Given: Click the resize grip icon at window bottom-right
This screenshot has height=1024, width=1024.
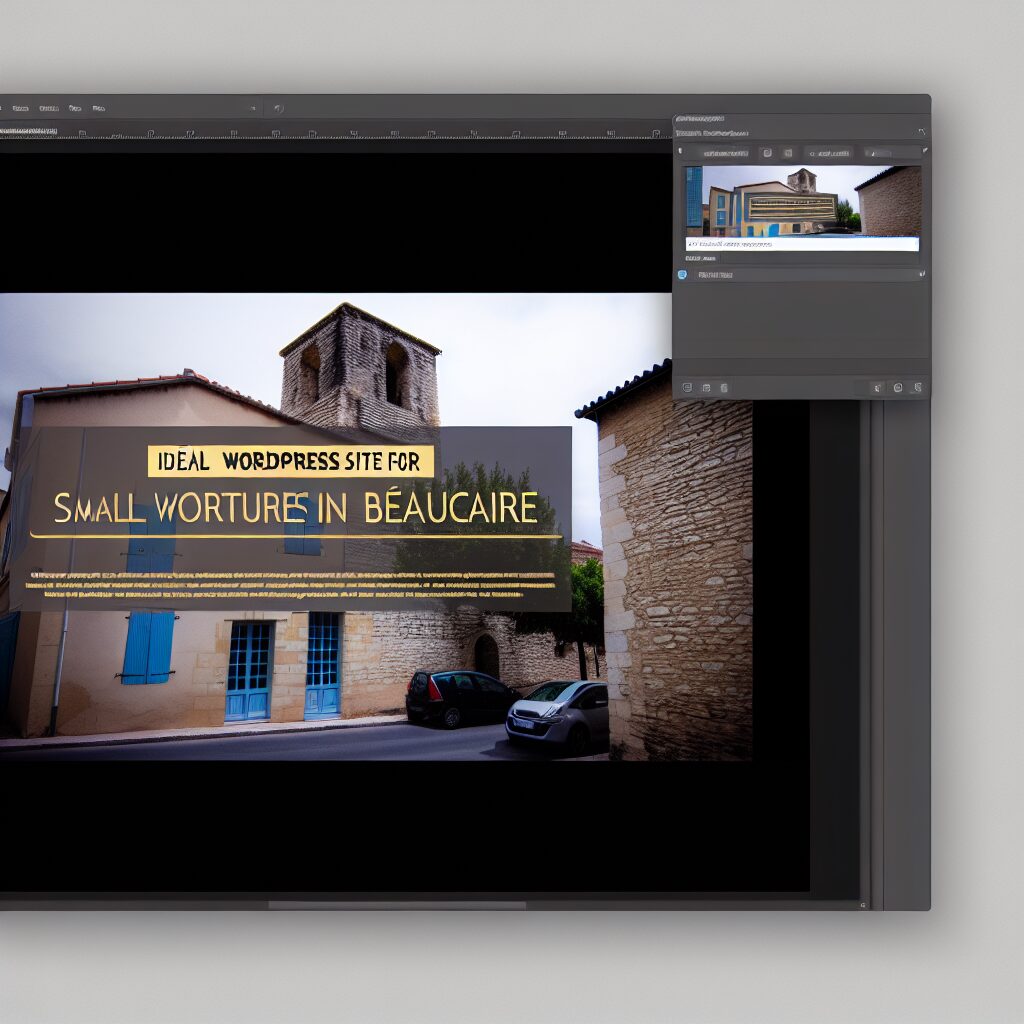Looking at the screenshot, I should click(x=863, y=905).
